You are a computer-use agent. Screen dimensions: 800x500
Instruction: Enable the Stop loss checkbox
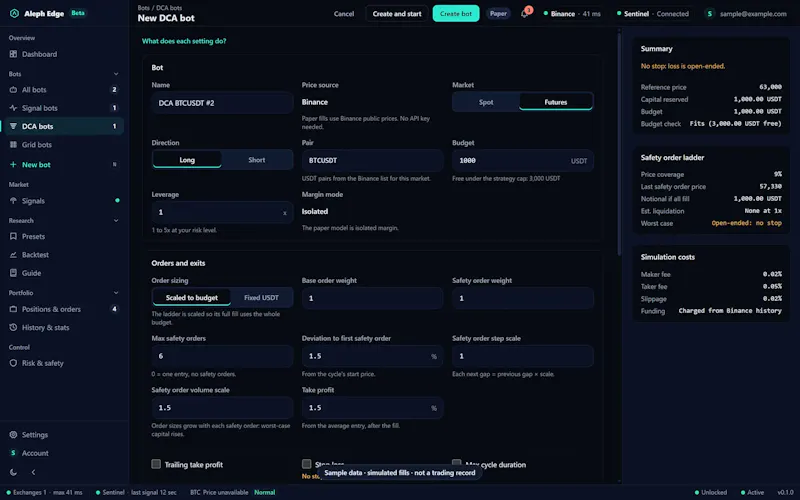tap(306, 464)
